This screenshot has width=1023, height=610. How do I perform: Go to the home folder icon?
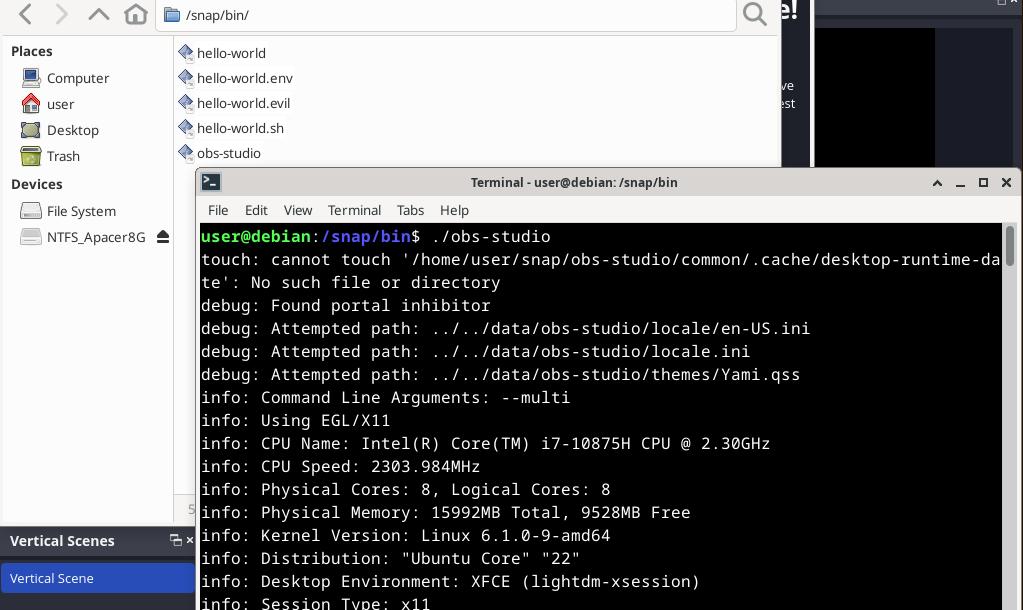pyautogui.click(x=135, y=14)
